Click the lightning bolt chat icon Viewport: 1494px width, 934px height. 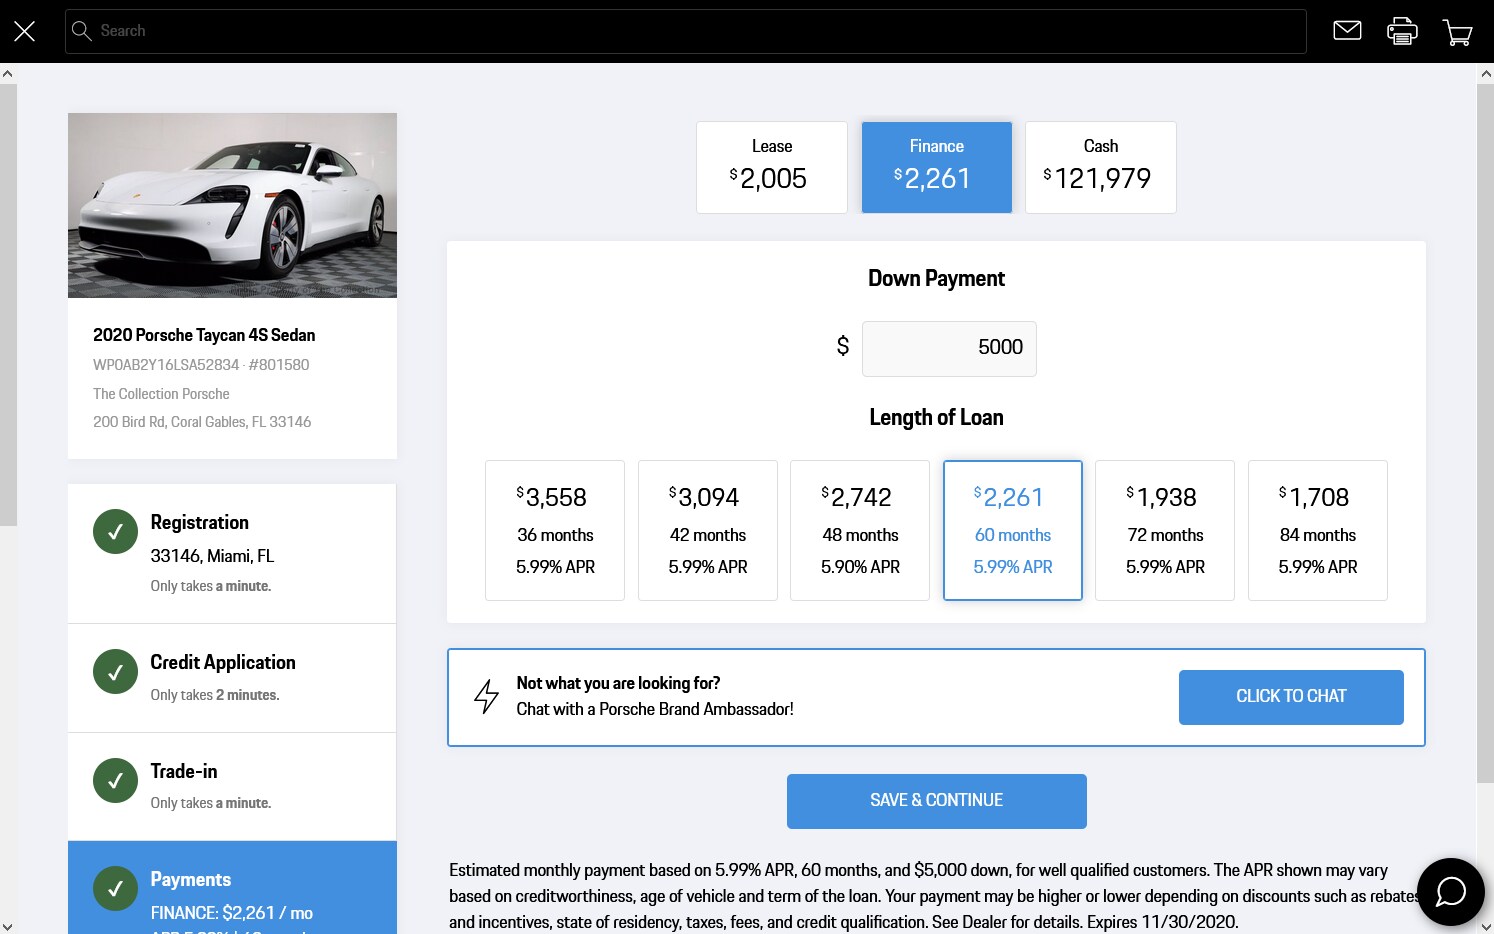486,696
